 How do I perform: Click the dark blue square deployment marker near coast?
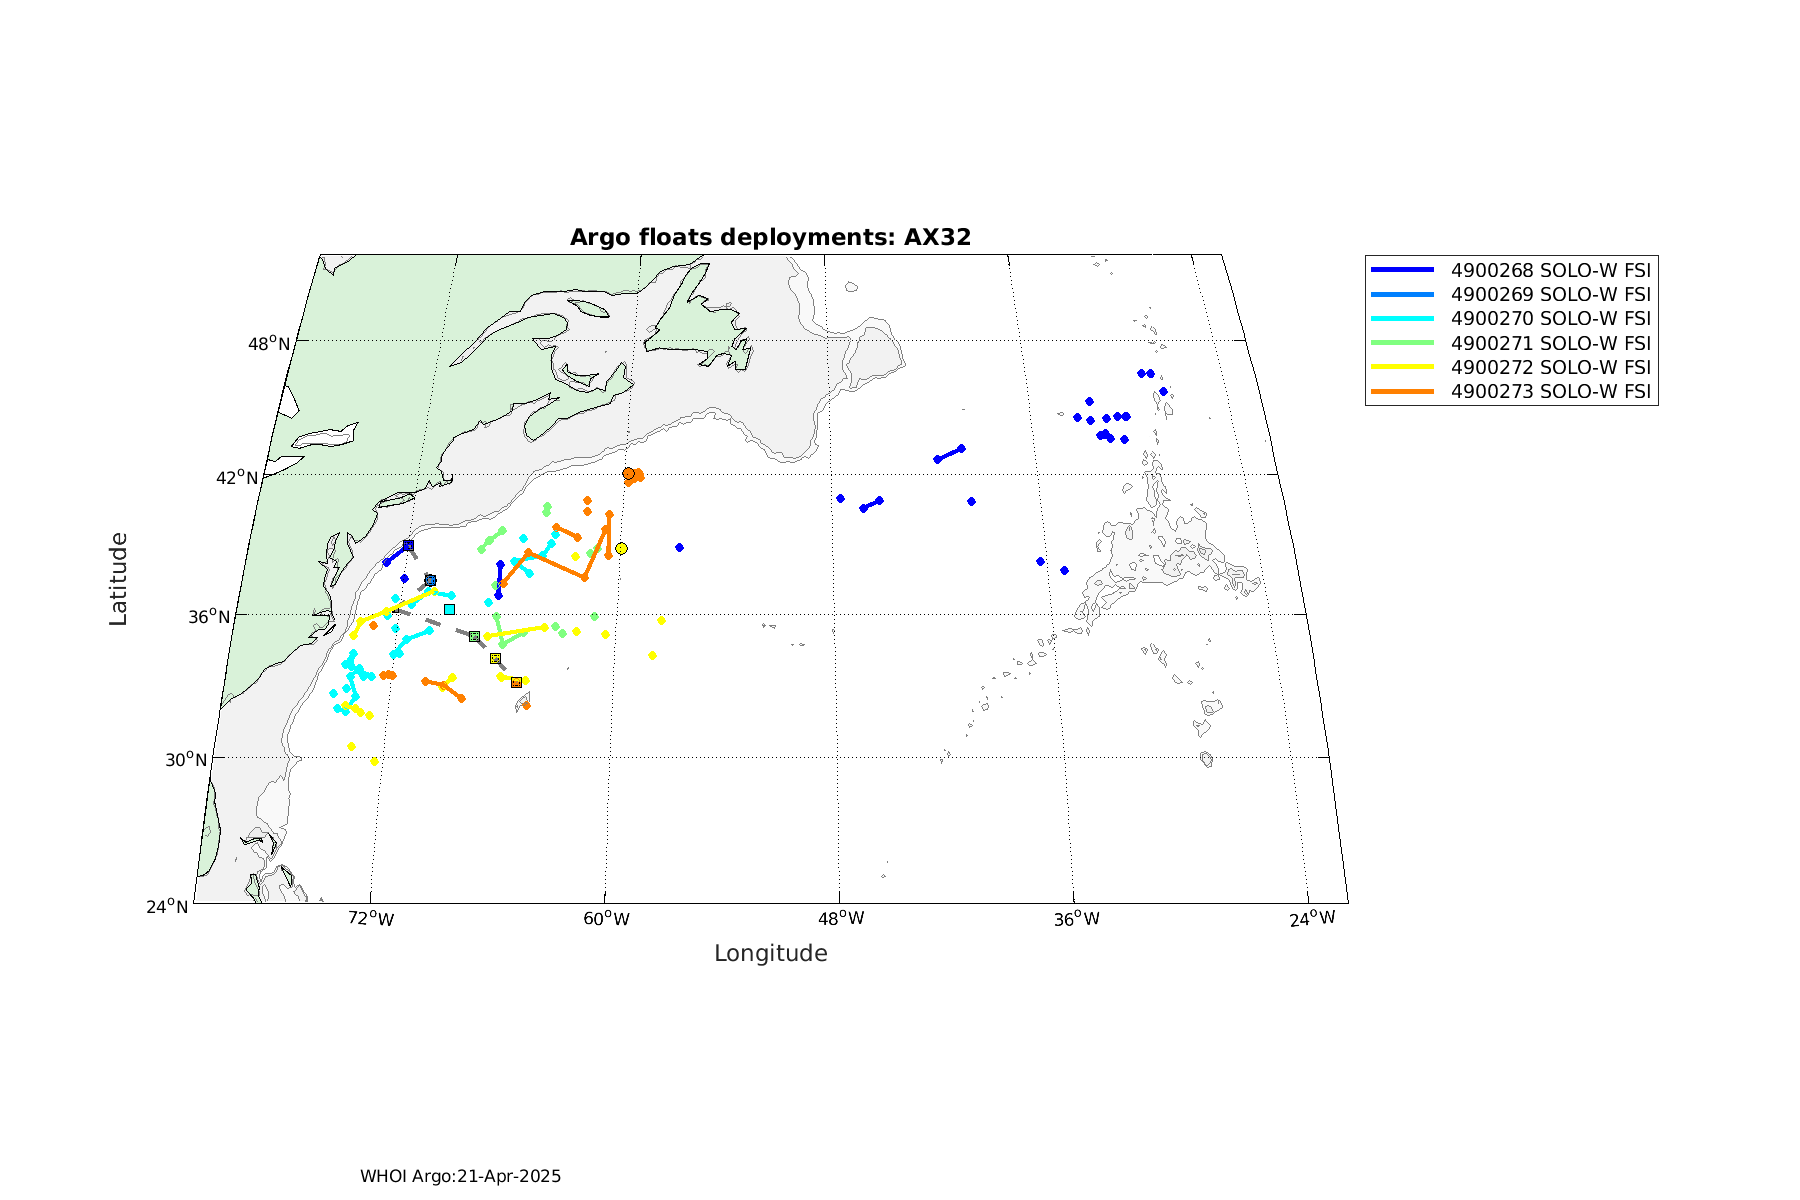[x=408, y=545]
